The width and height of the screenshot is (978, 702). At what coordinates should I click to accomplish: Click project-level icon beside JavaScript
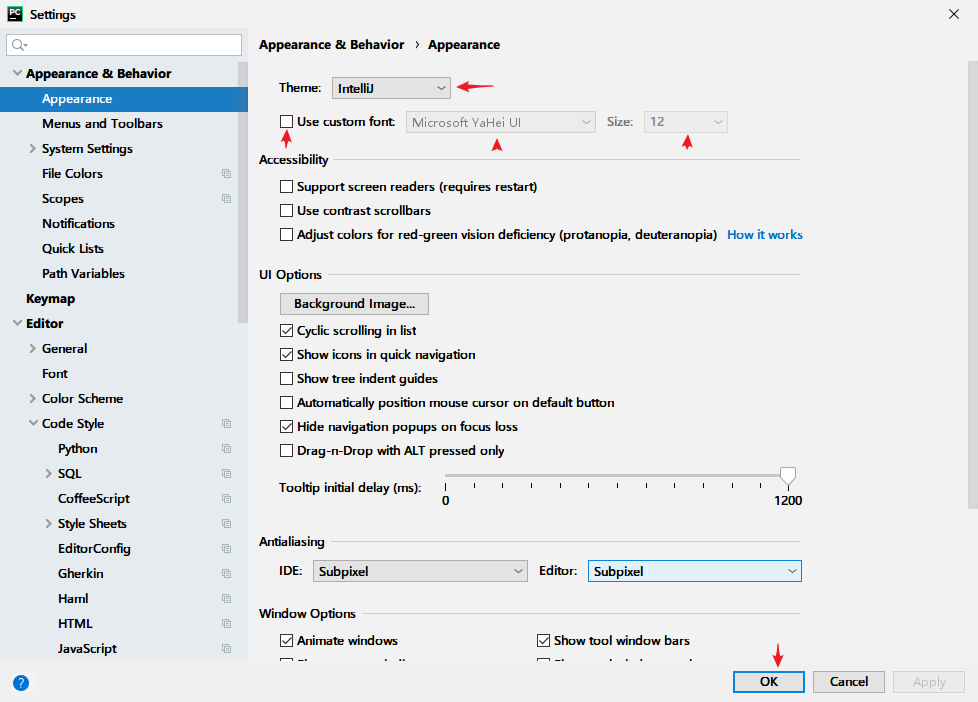pos(226,648)
